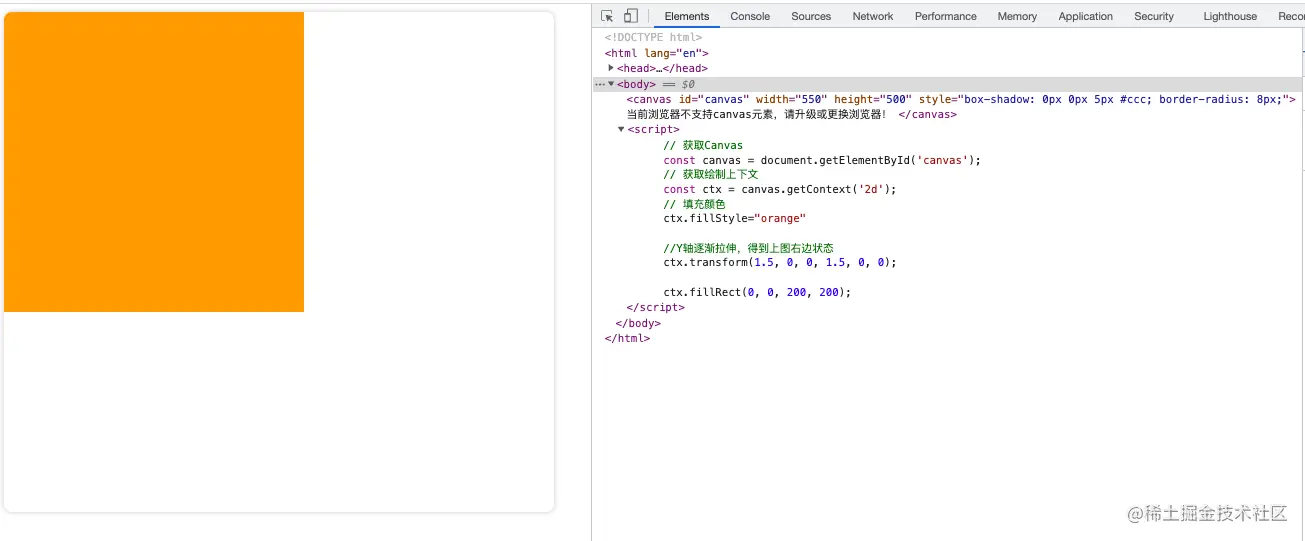Select the closing body tag
This screenshot has height=541, width=1305.
(x=638, y=323)
